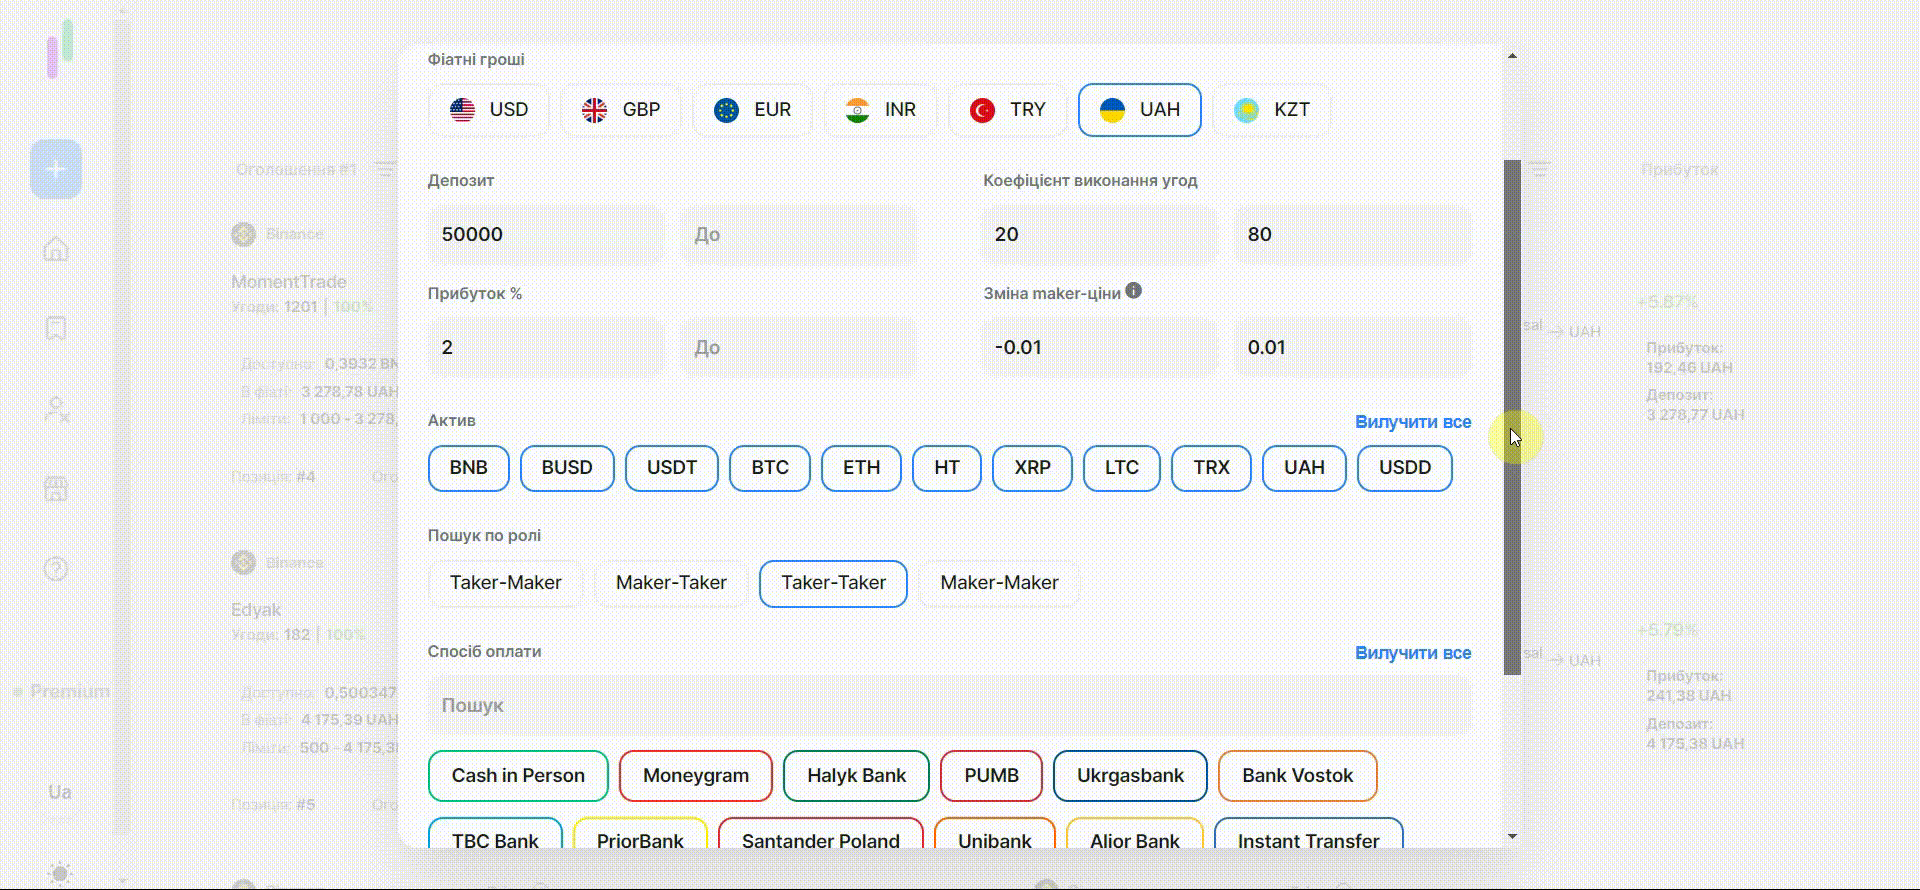
Task: Select the USD fiat currency chip
Action: pyautogui.click(x=489, y=110)
